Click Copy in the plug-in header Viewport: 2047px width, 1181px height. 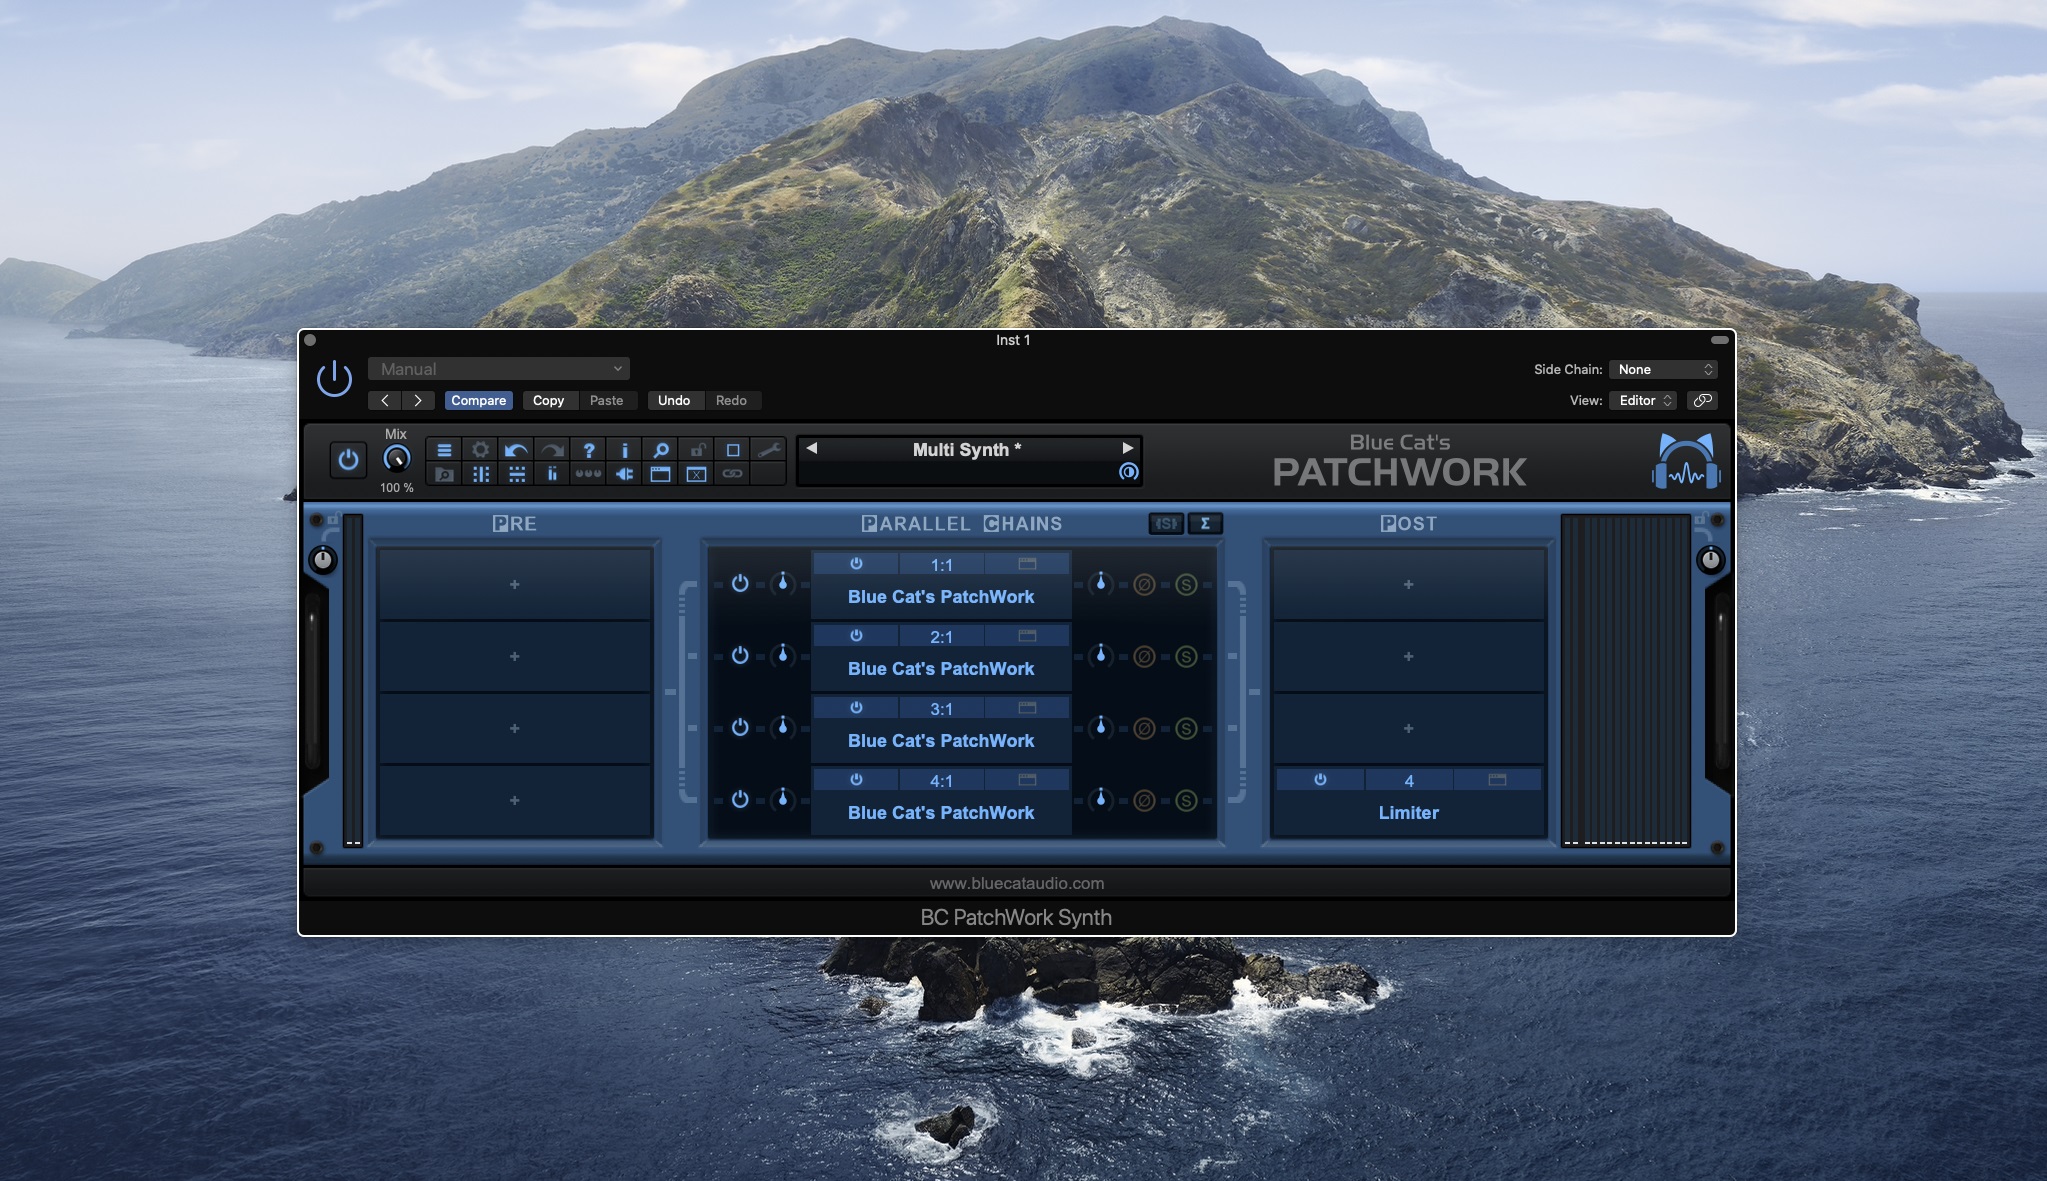tap(548, 400)
